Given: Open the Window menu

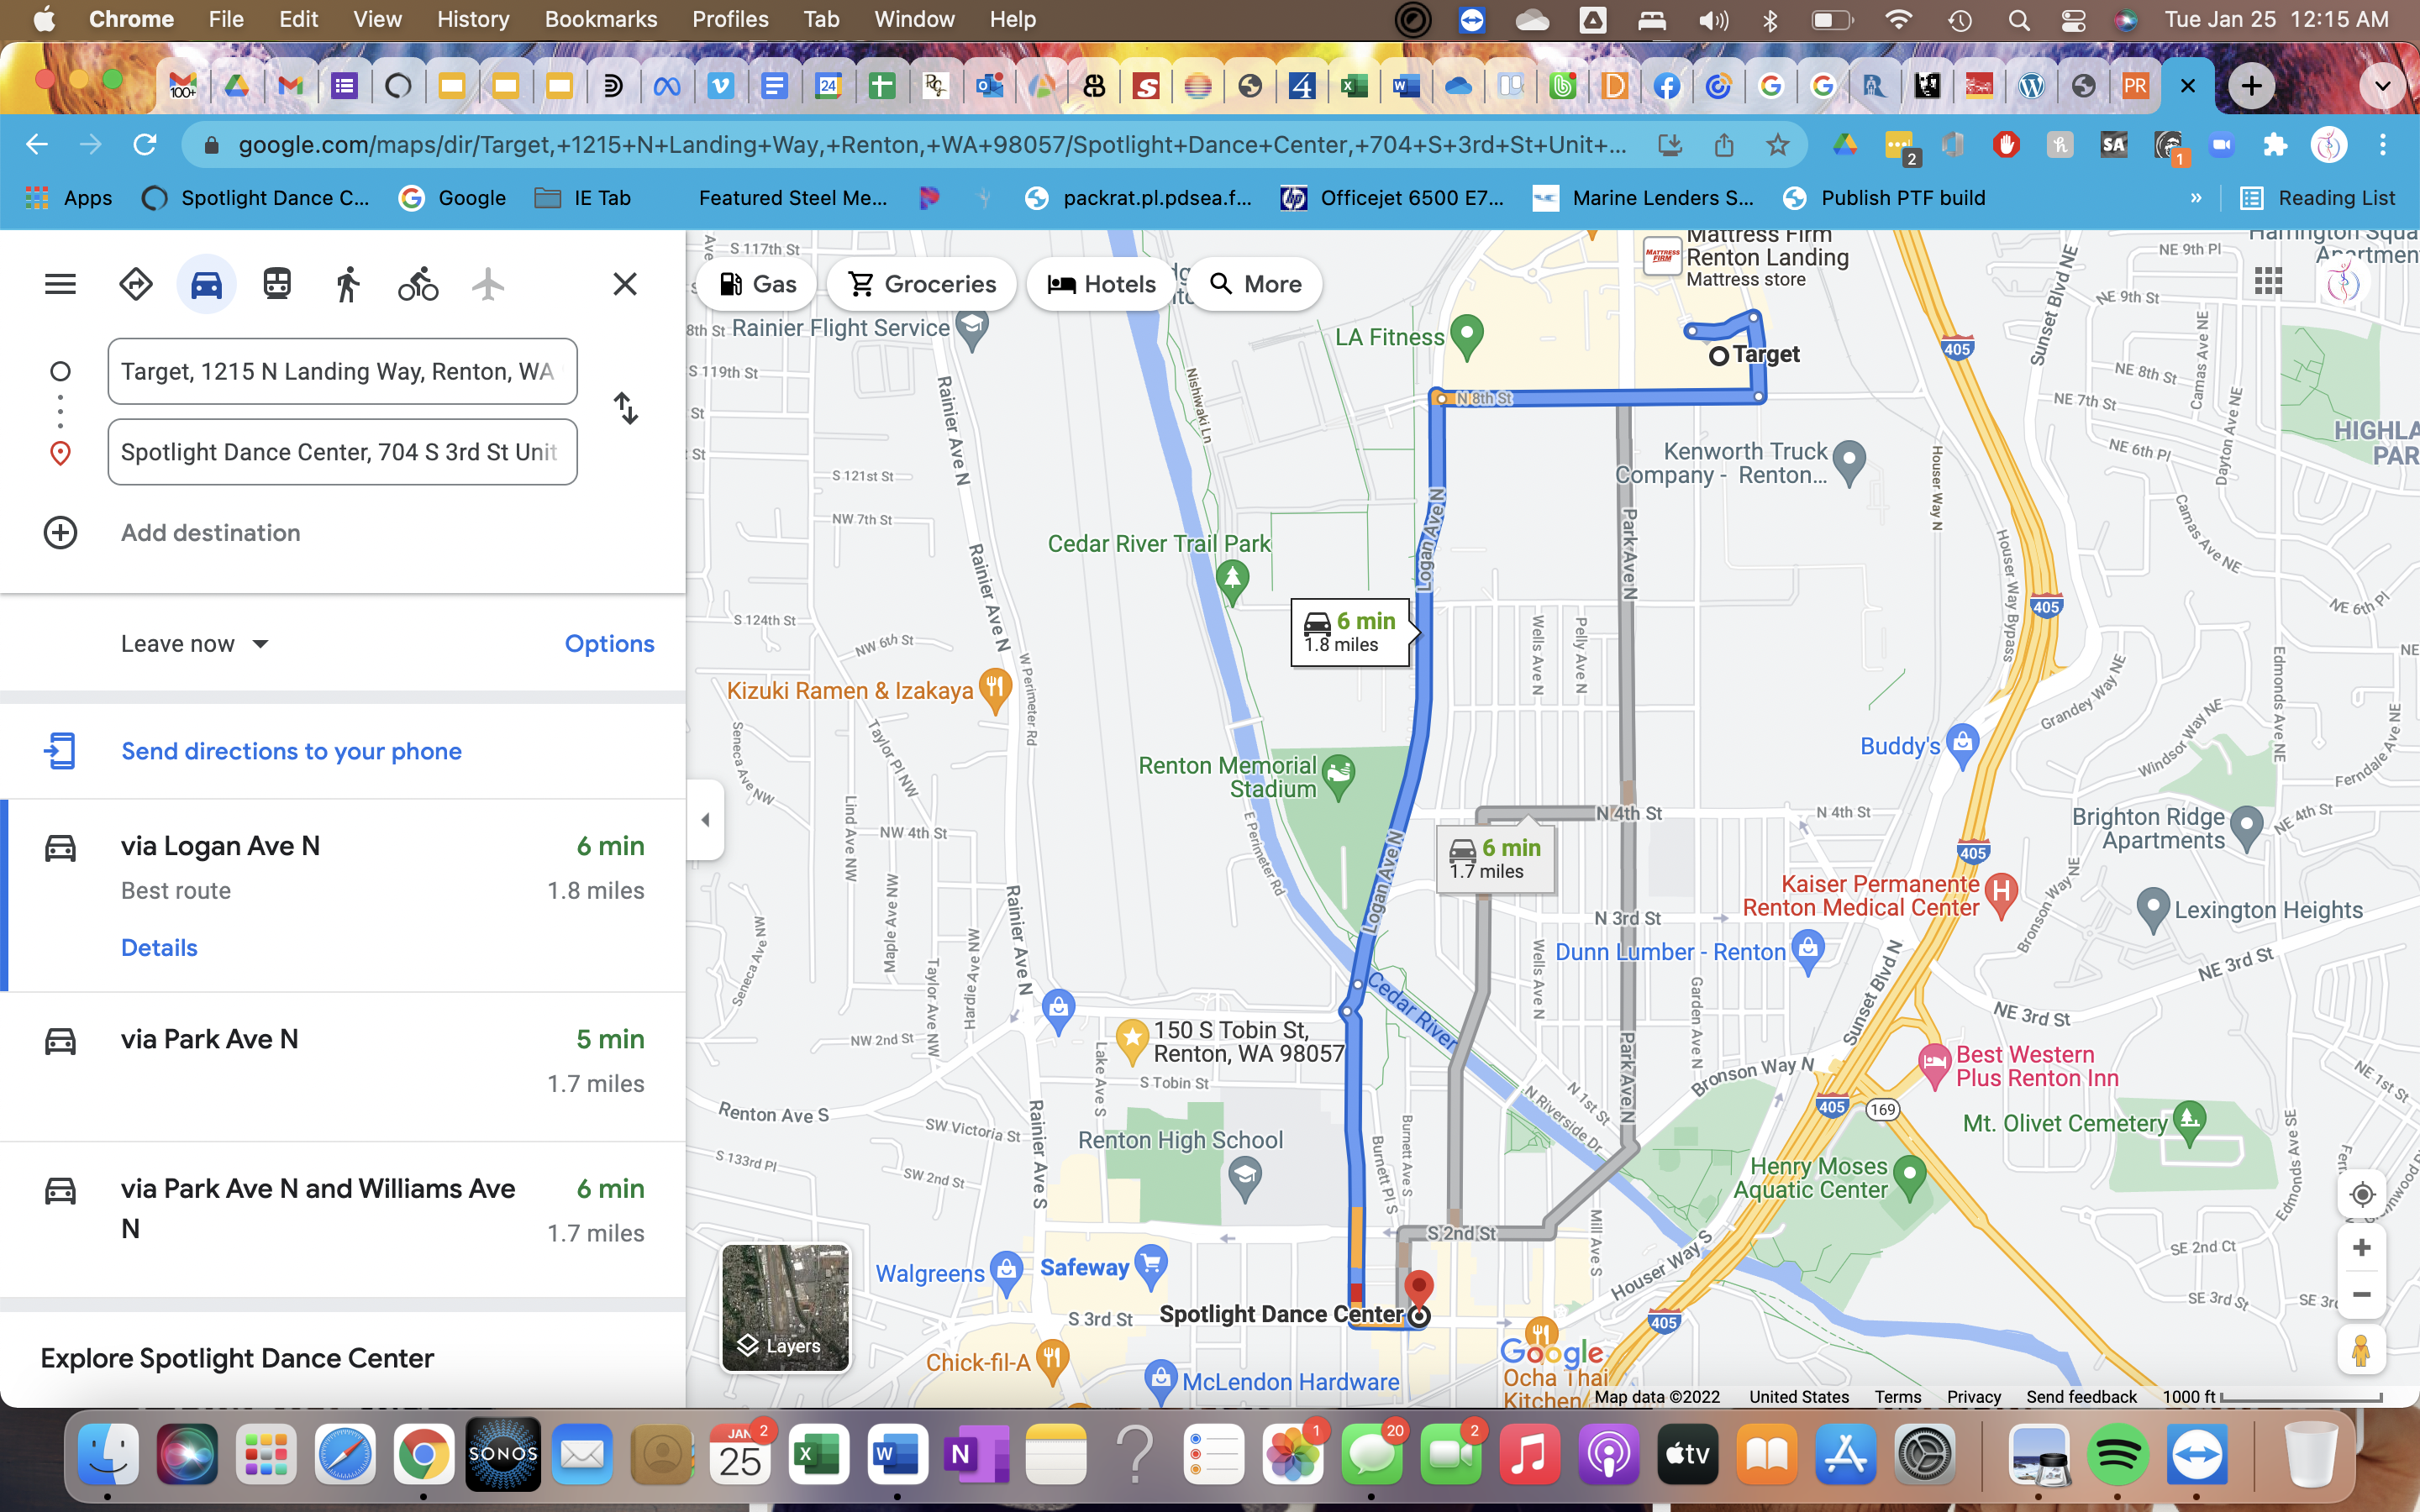Looking at the screenshot, I should click(x=914, y=19).
